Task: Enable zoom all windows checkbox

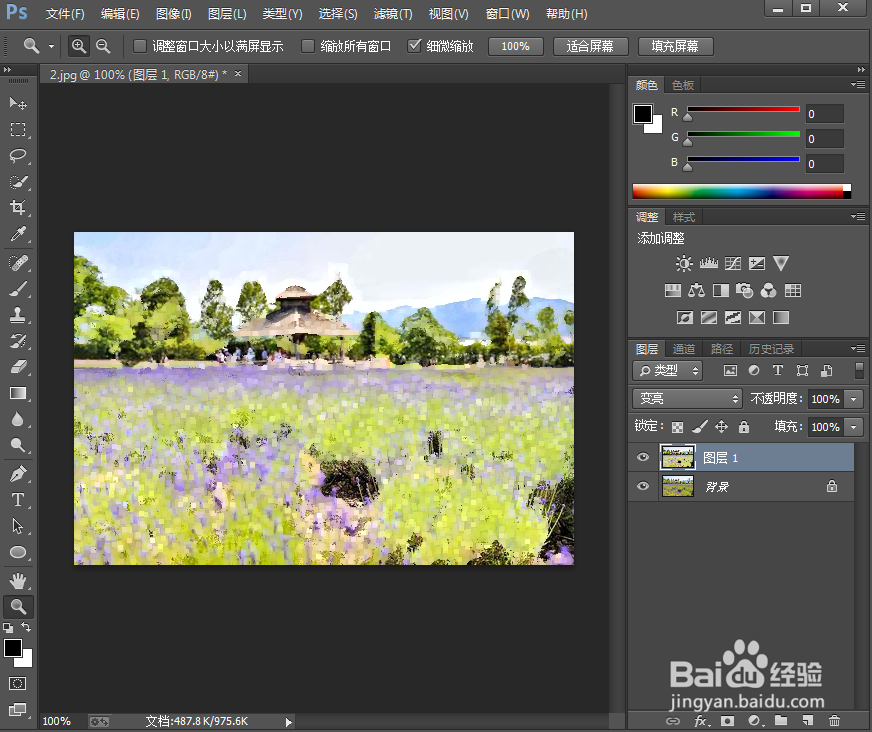Action: pos(308,46)
